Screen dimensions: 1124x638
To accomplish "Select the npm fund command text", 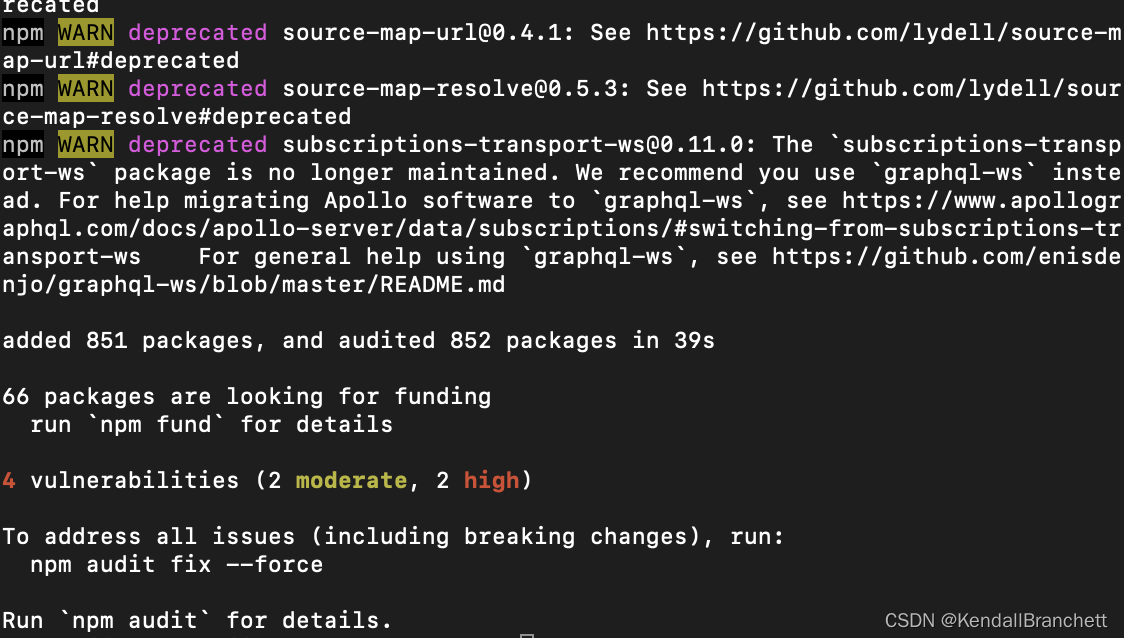I will [x=155, y=424].
